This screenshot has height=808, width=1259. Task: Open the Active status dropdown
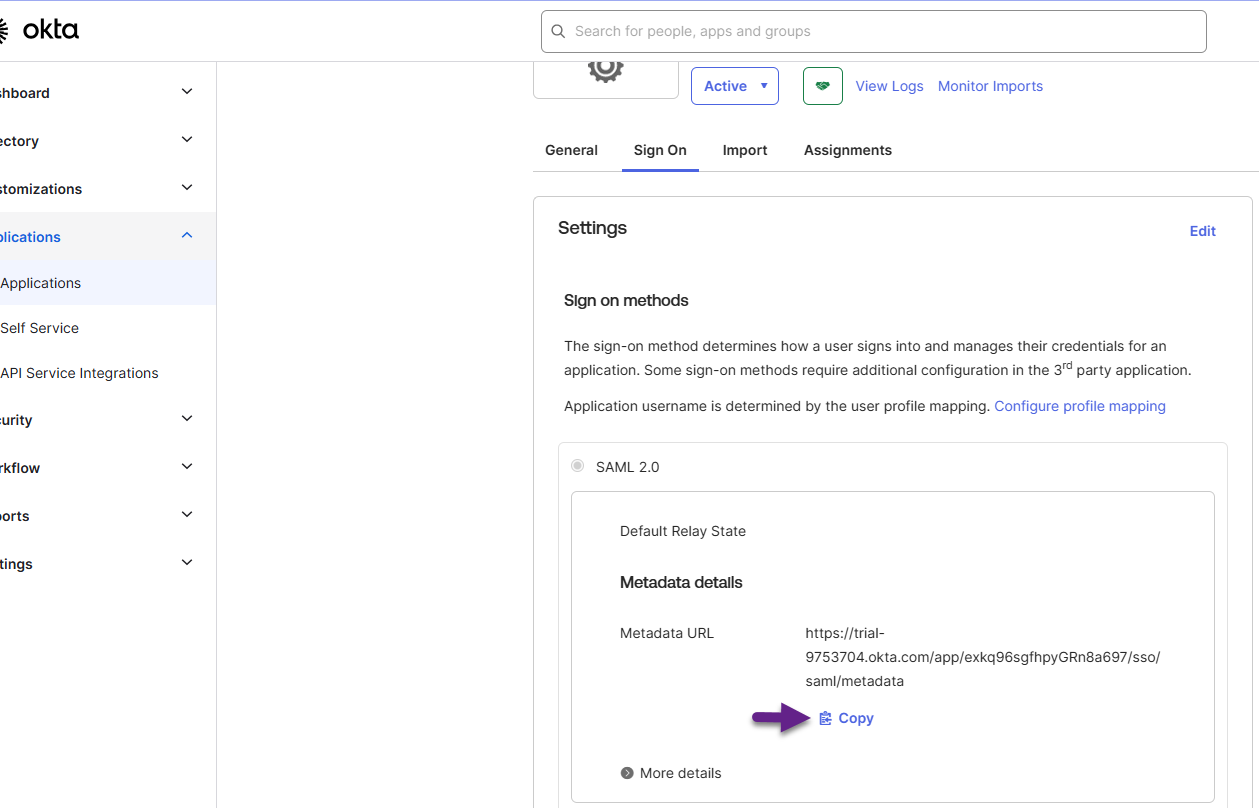pos(734,86)
